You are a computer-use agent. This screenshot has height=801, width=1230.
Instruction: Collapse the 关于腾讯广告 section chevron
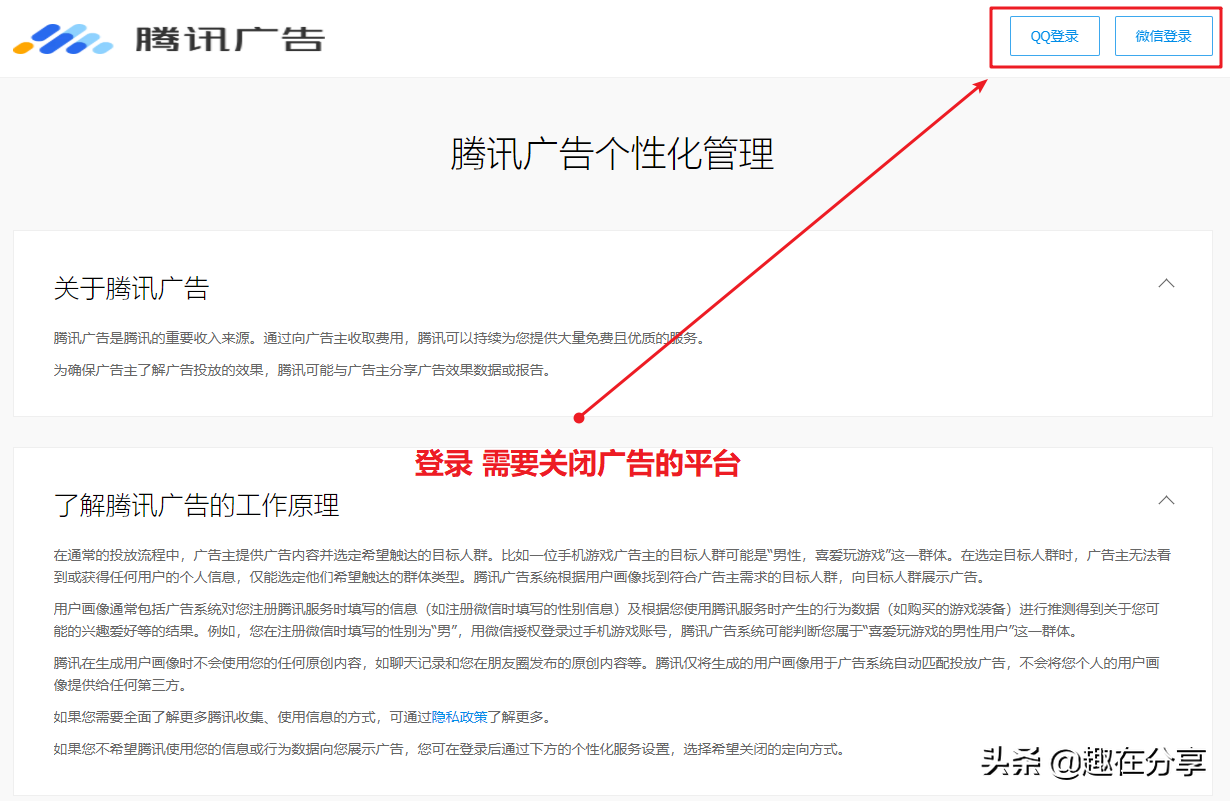(1166, 284)
